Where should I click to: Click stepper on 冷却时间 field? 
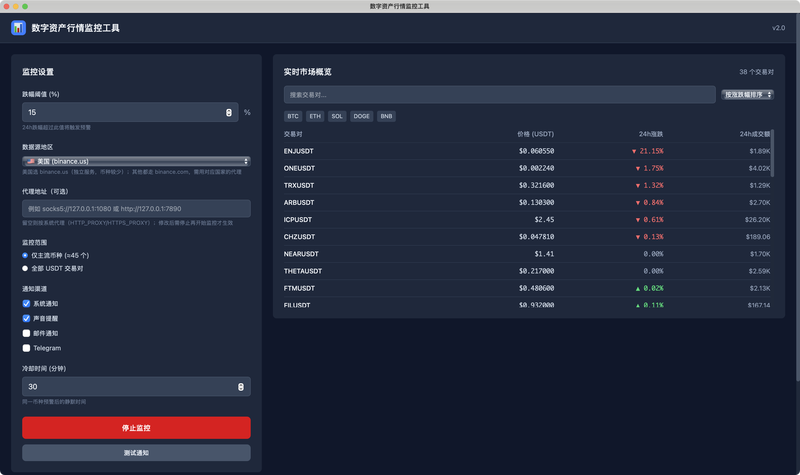pos(241,387)
